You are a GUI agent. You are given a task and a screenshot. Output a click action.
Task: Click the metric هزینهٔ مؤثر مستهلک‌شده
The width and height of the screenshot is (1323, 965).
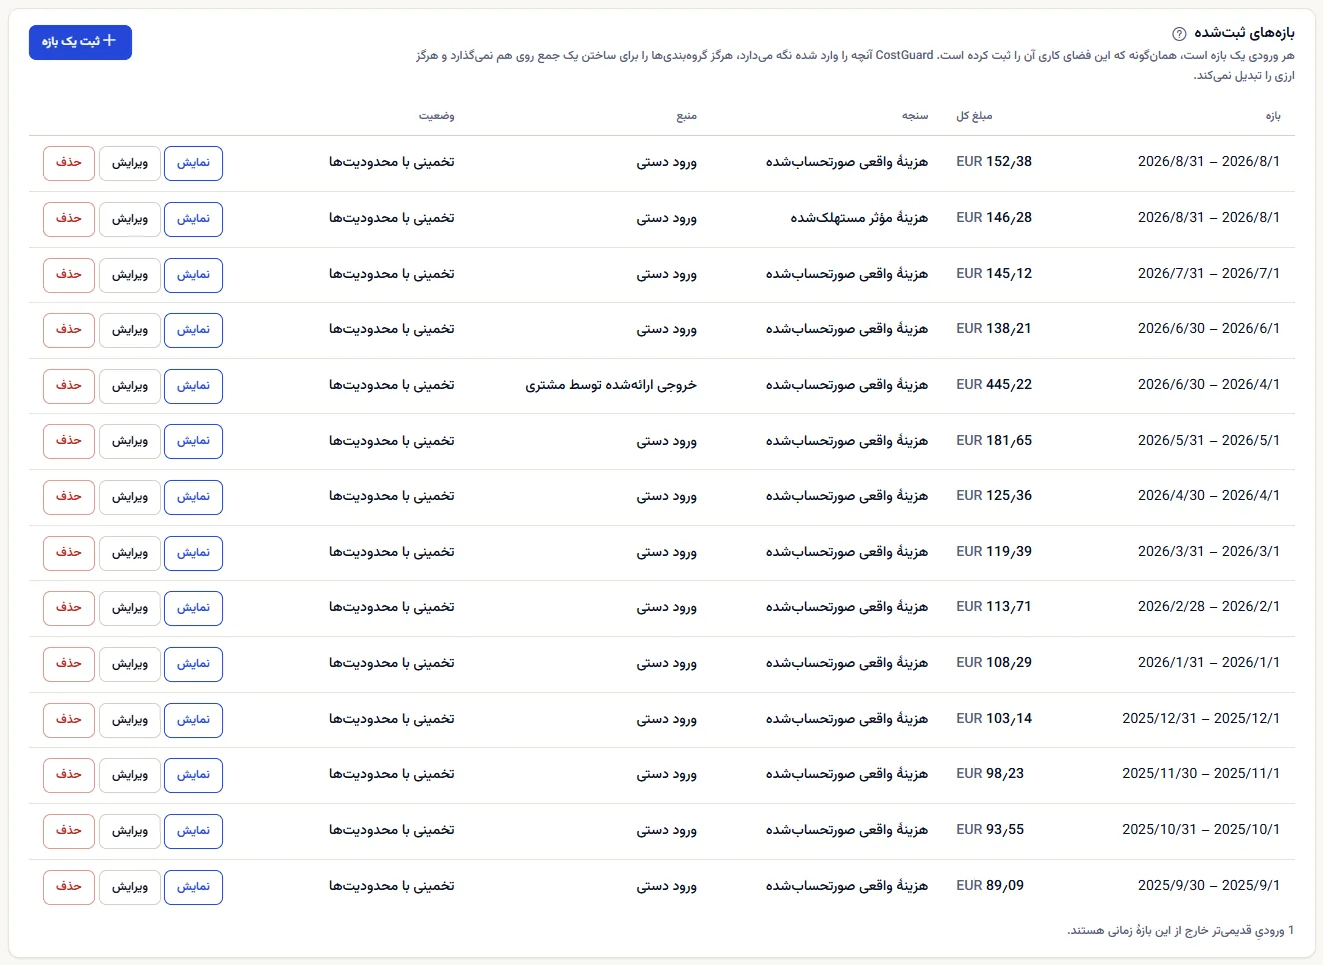(x=859, y=218)
